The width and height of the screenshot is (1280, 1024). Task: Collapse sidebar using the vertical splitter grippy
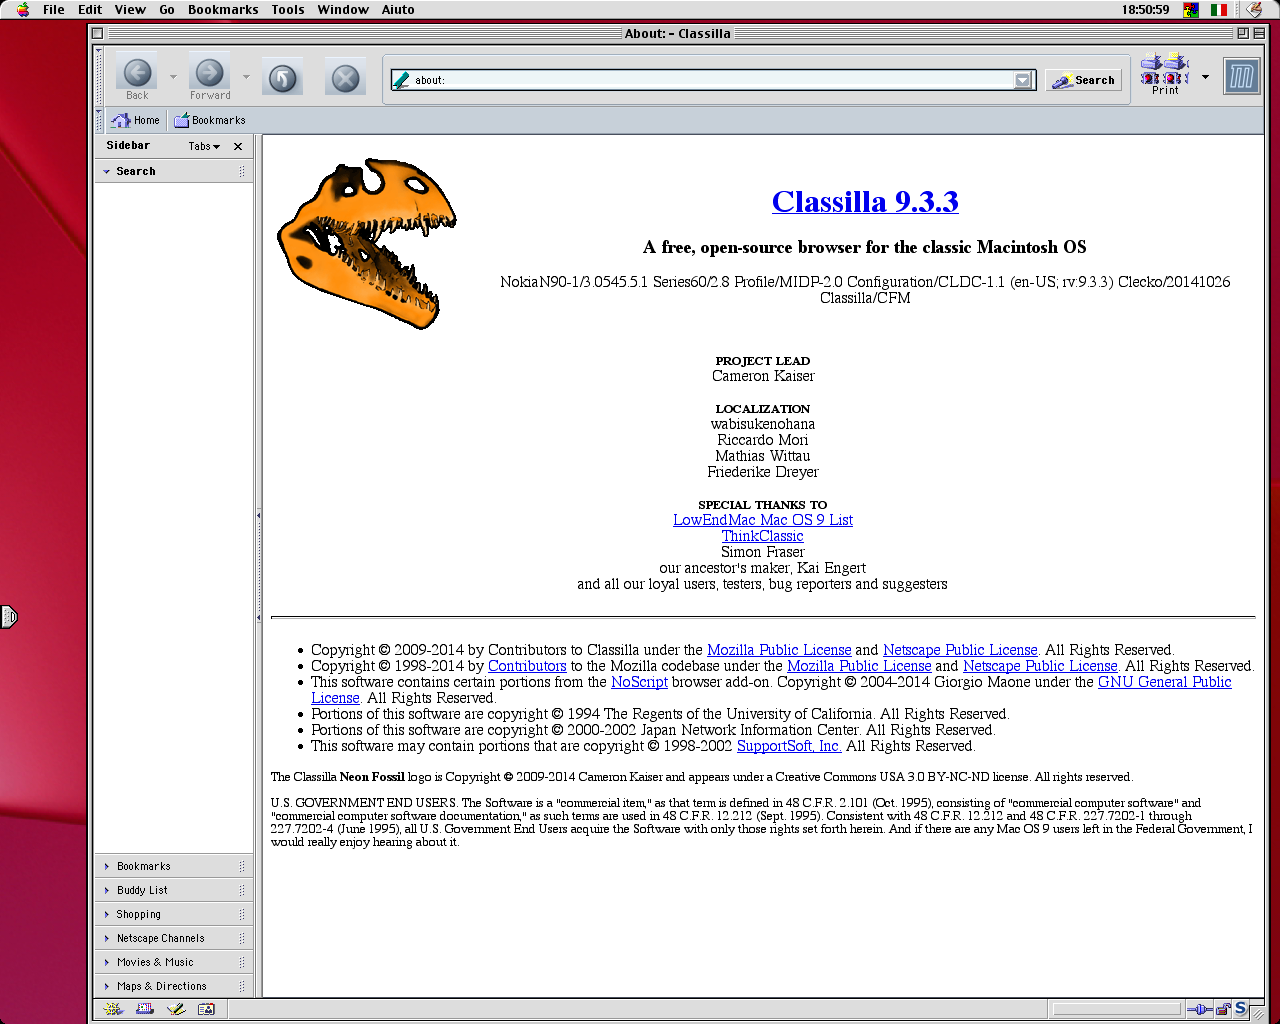coord(258,566)
